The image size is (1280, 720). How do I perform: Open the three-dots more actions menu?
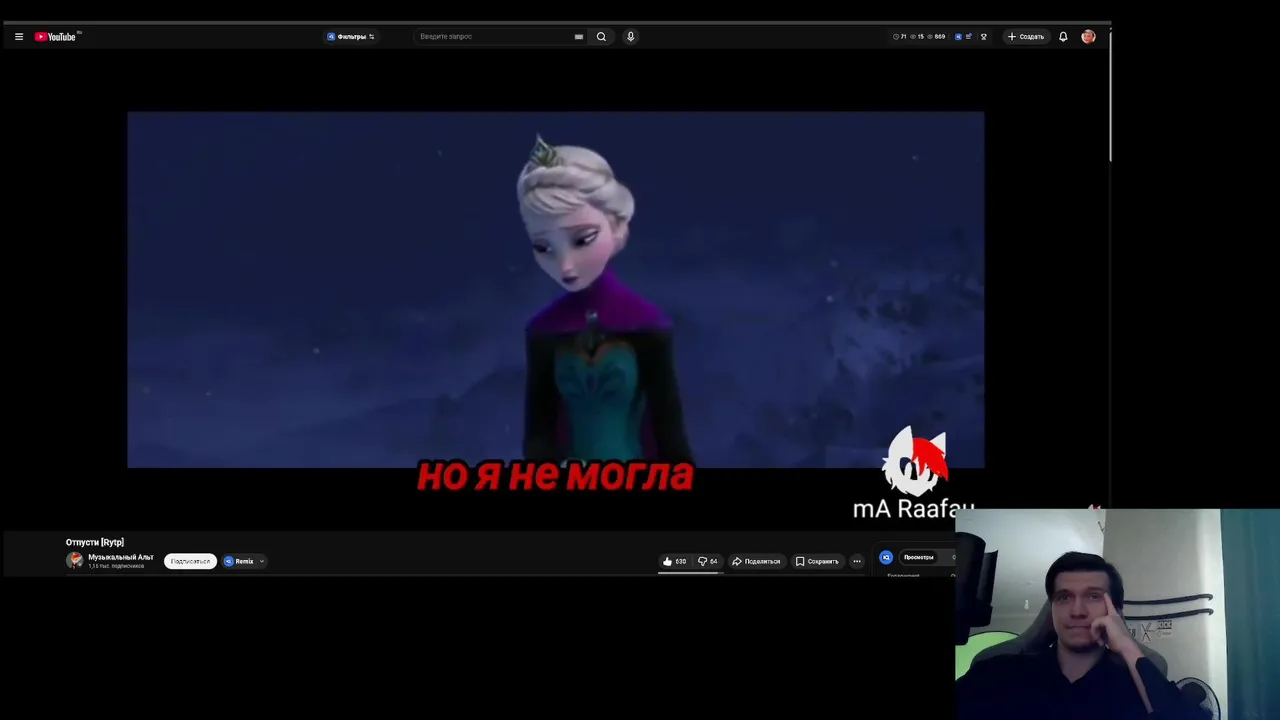[x=856, y=561]
